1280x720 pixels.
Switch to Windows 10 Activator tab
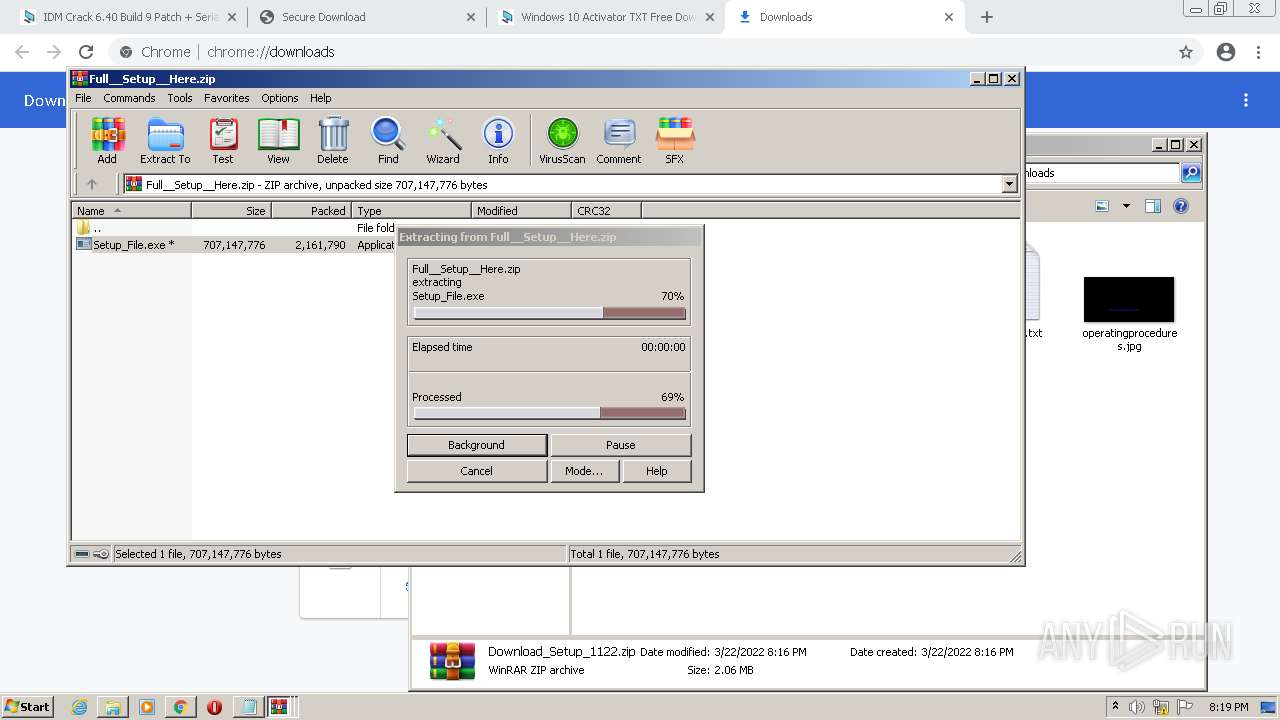pyautogui.click(x=608, y=17)
